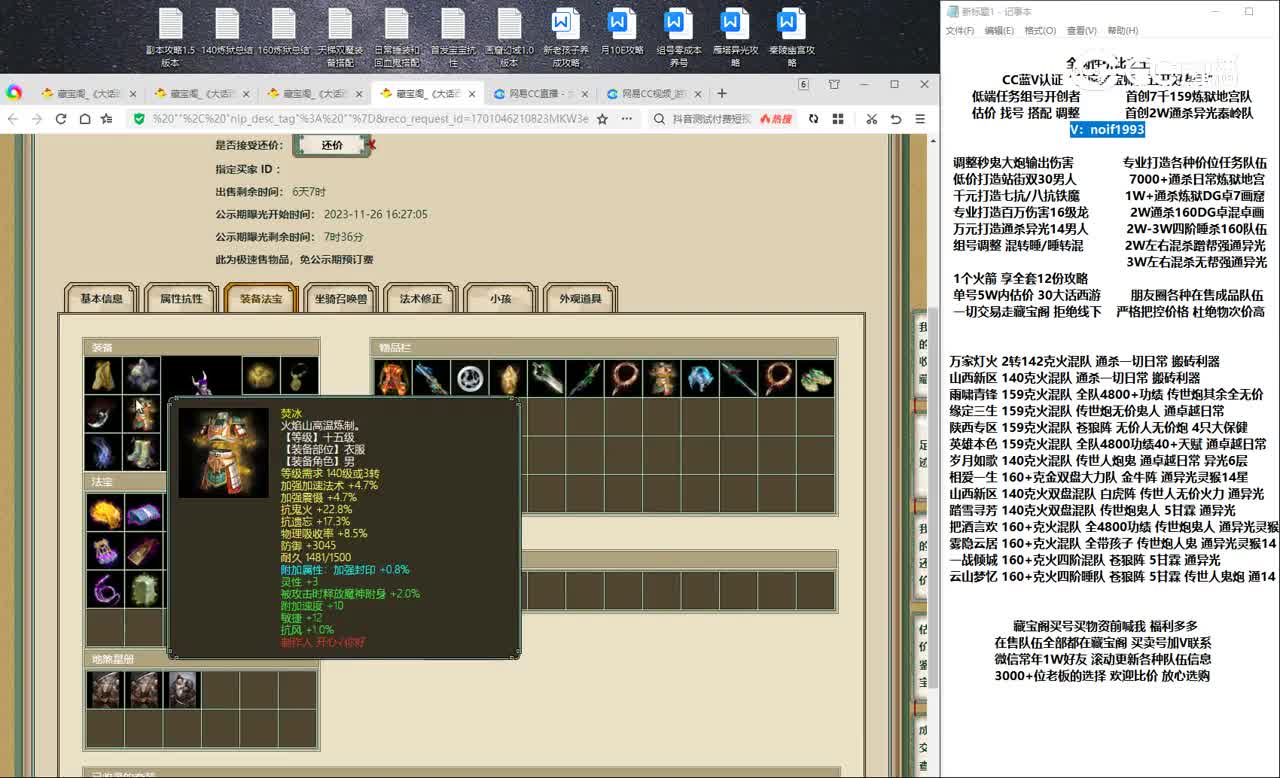The image size is (1280, 778).
Task: Switch to 网易CC视频 browser tab
Action: tap(655, 94)
